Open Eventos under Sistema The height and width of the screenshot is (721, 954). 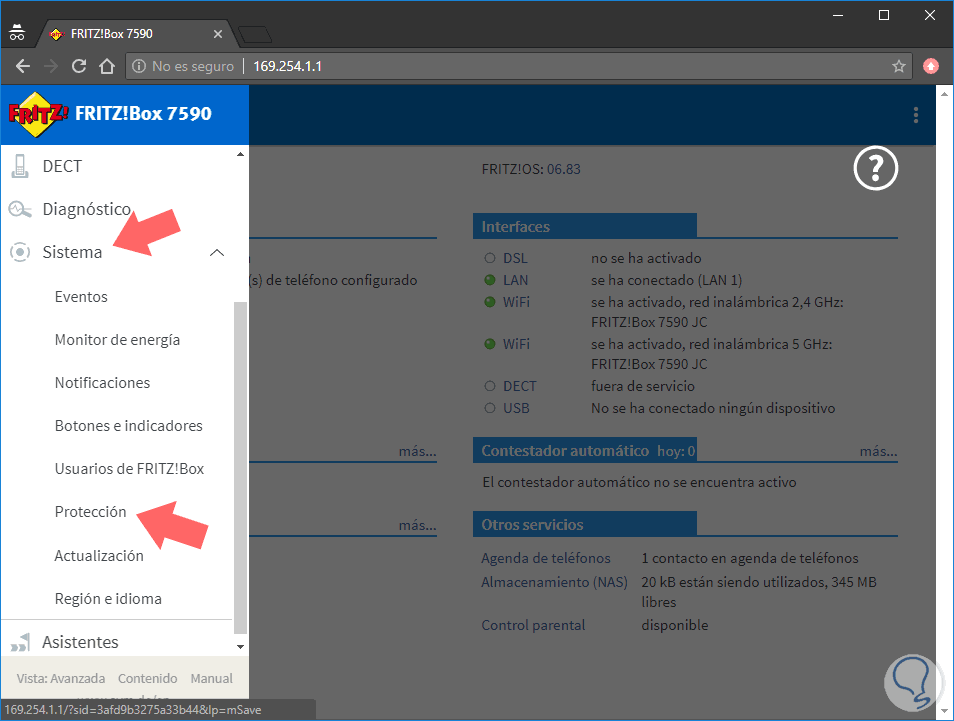(81, 297)
